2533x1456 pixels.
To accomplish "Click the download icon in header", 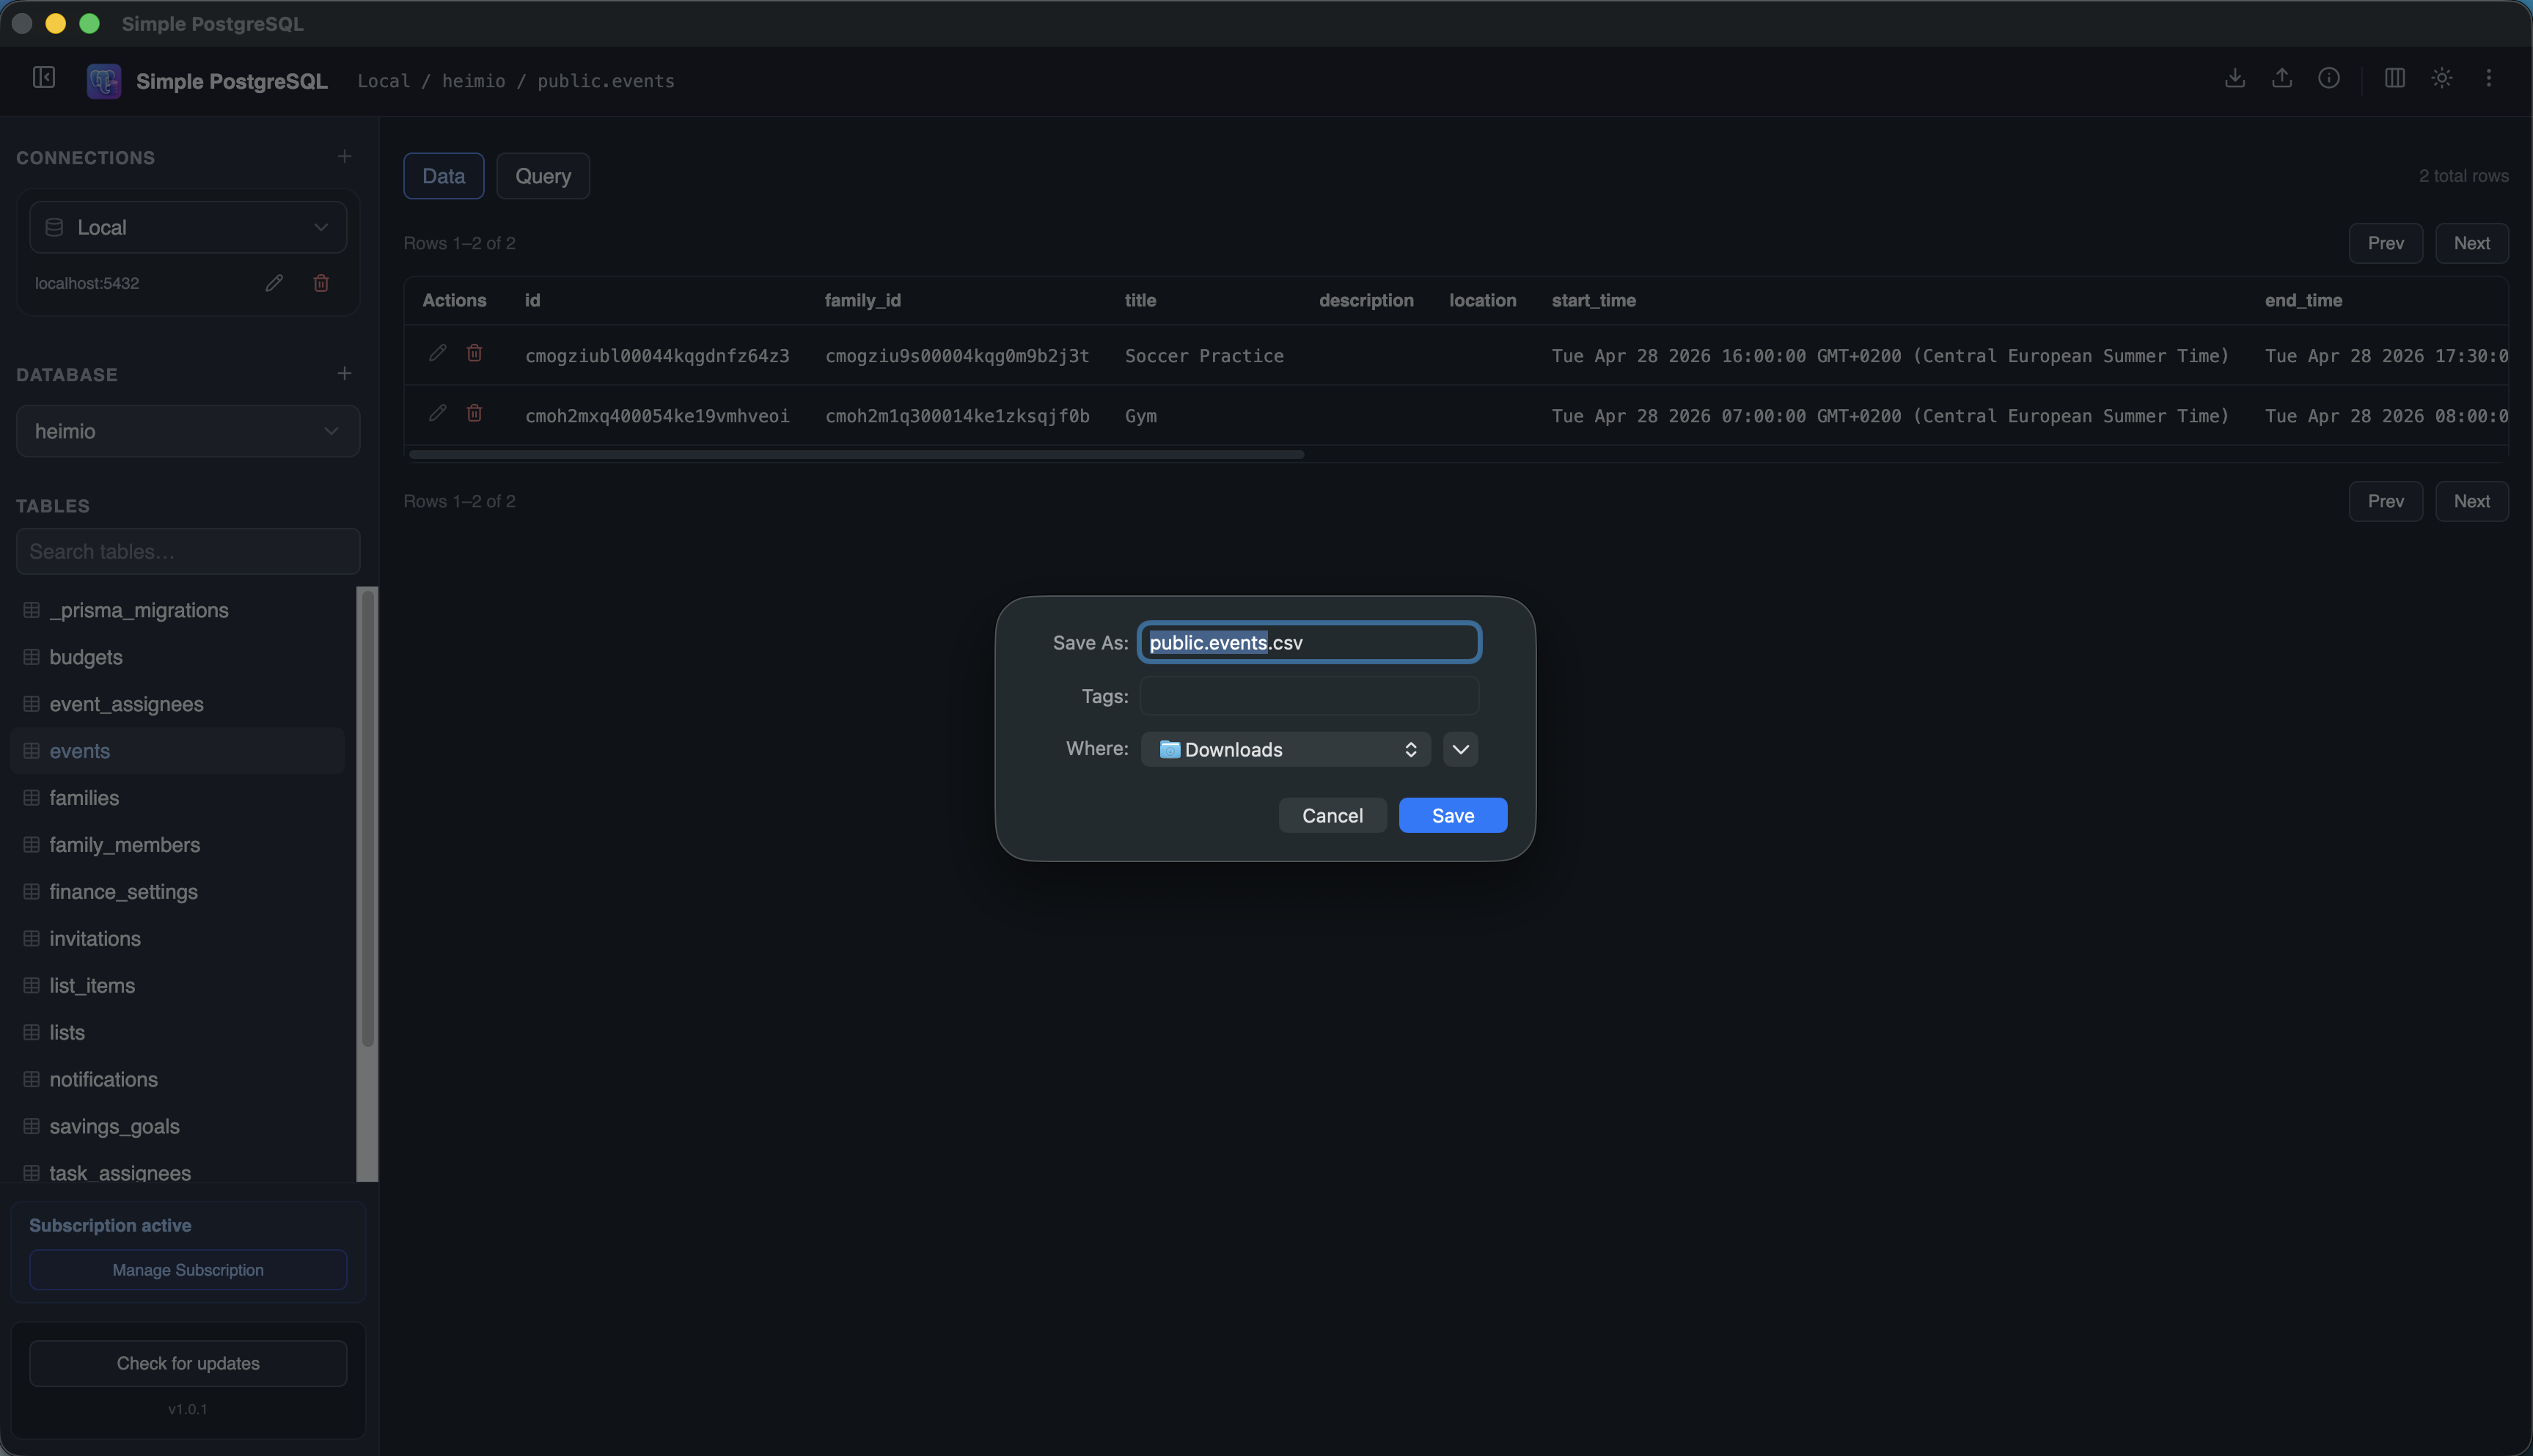I will tap(2235, 78).
